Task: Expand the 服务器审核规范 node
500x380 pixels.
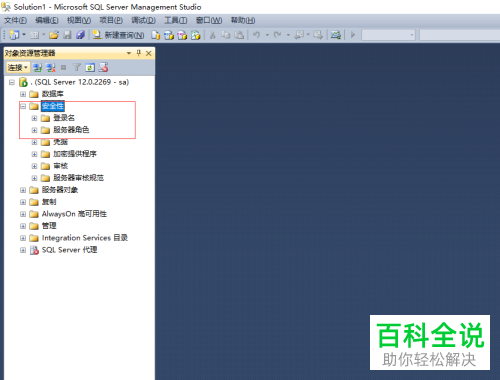Action: pyautogui.click(x=34, y=178)
